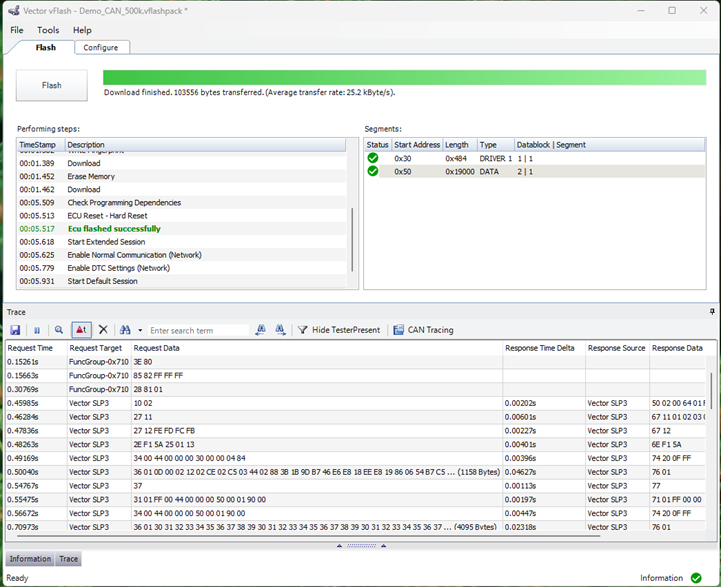Viewport: 721px width, 587px height.
Task: Pin the Trace panel
Action: tap(712, 312)
